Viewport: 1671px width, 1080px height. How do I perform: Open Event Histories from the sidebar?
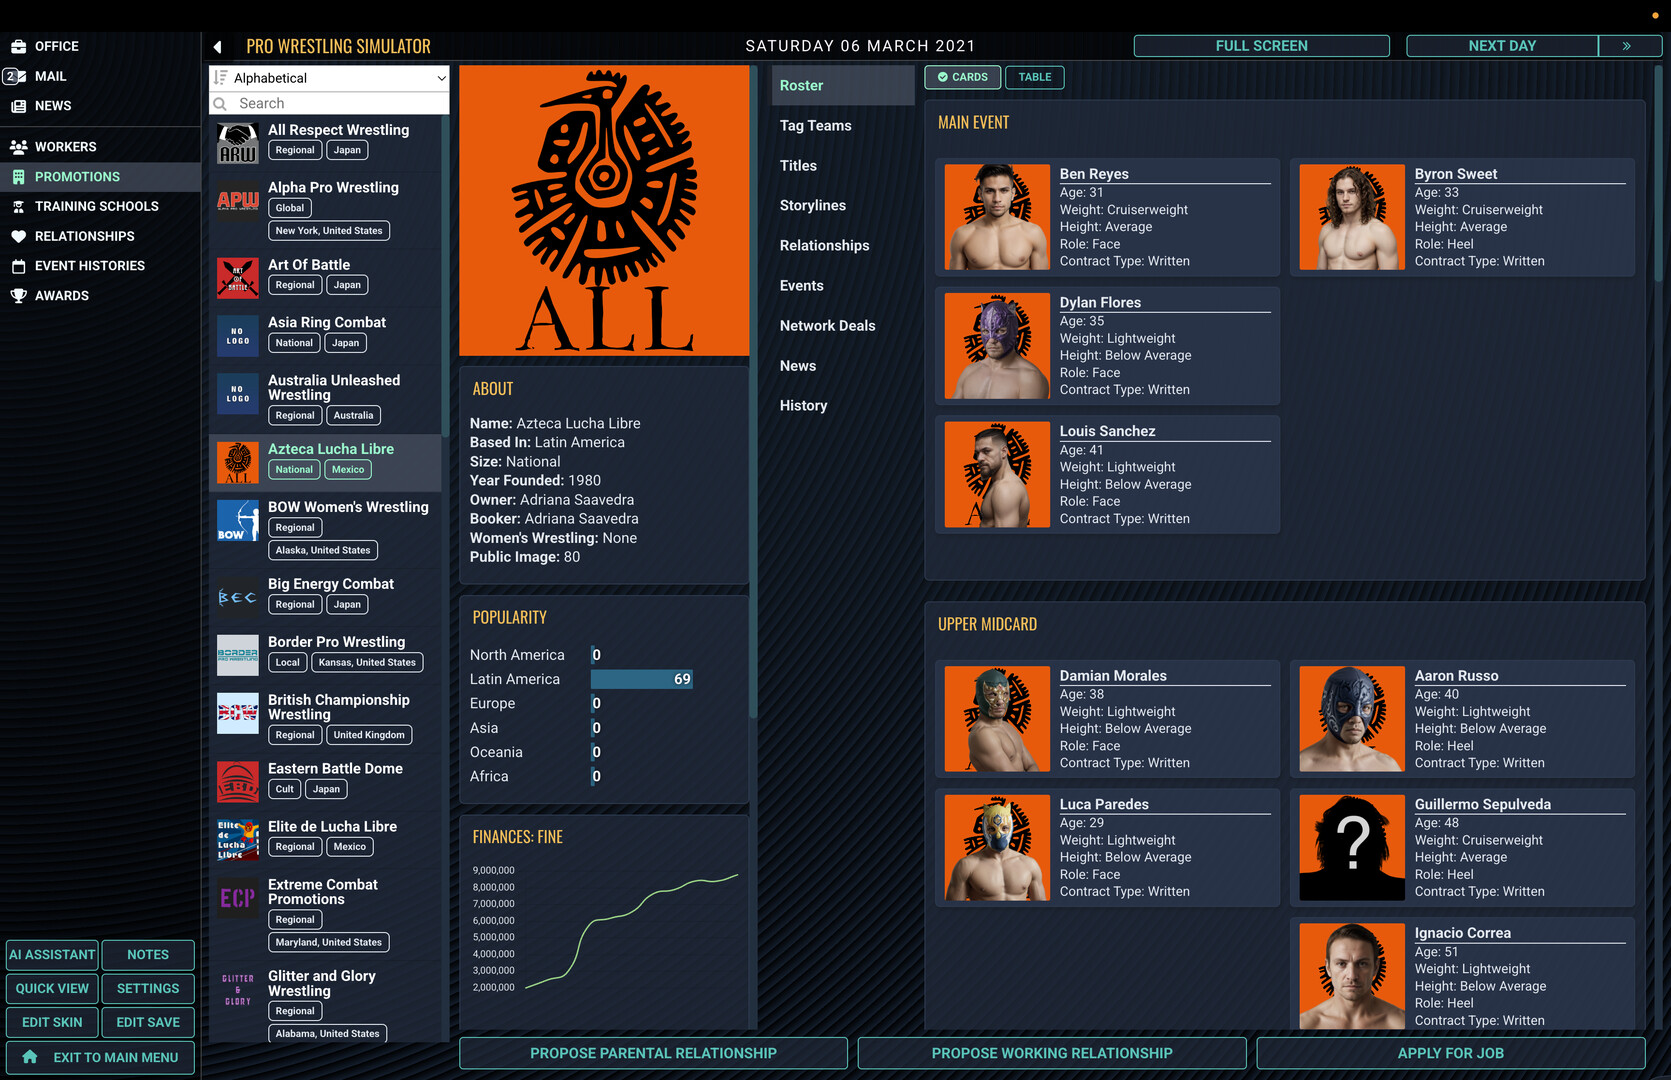coord(88,265)
